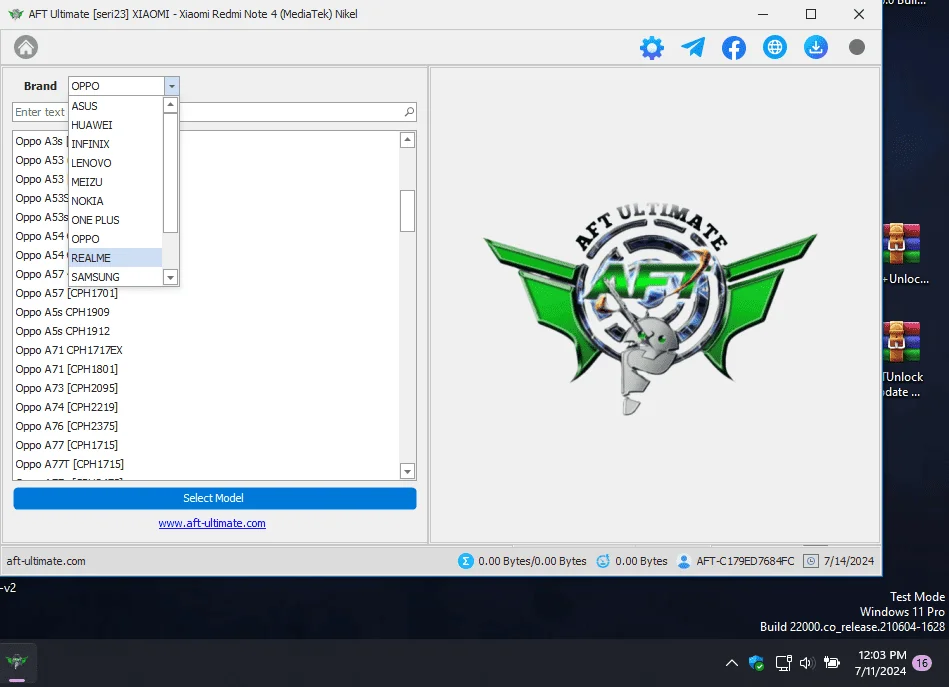Open Windows Security tray icon

(756, 663)
